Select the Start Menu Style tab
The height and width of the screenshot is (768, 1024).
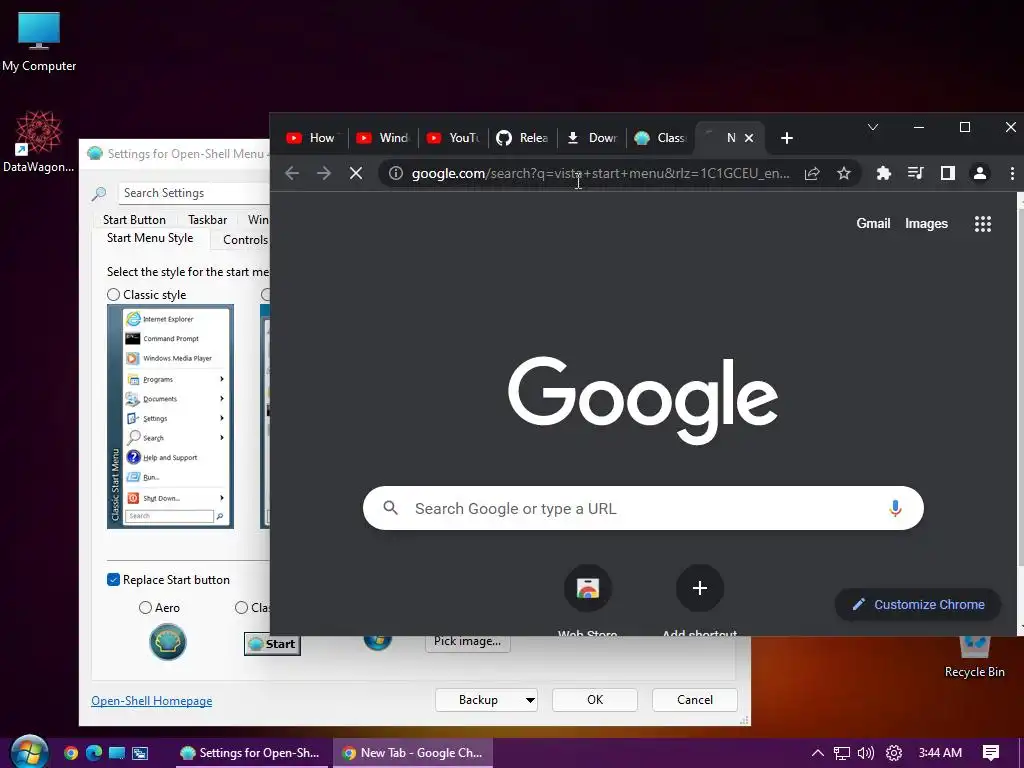(150, 238)
